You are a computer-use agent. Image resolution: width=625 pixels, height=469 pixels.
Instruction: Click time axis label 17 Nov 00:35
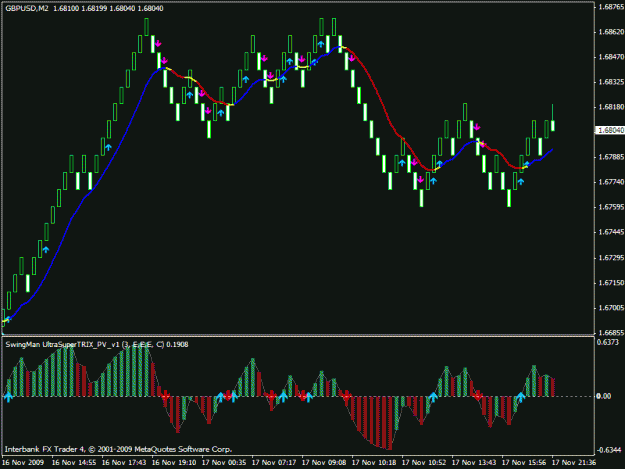[x=224, y=463]
